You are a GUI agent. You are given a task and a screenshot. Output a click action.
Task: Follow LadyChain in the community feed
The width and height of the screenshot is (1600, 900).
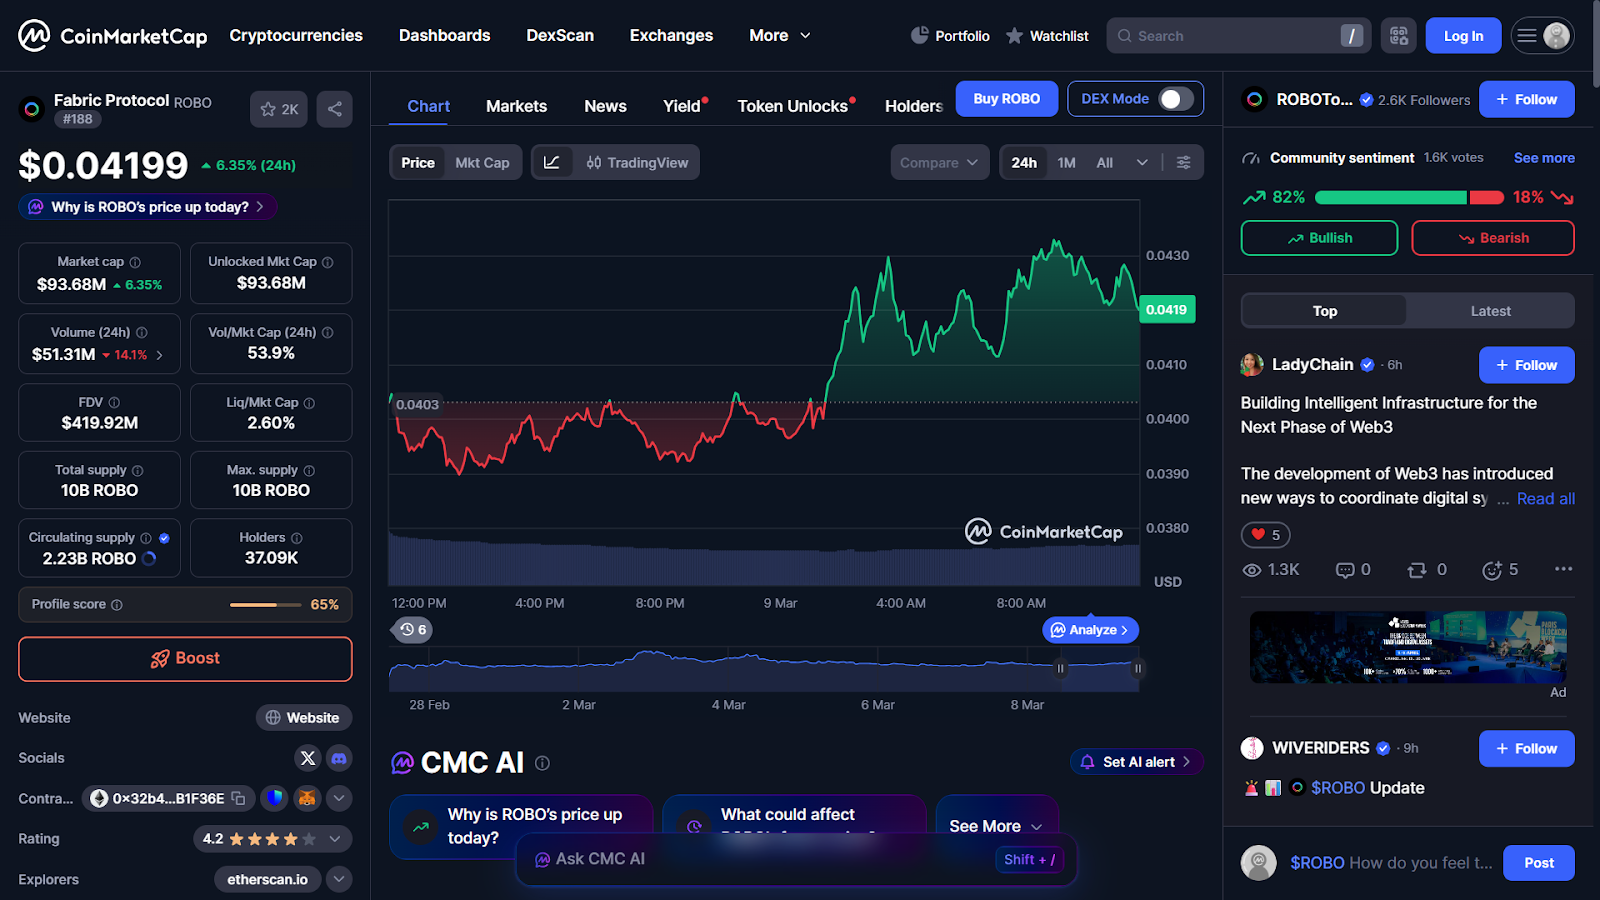point(1526,365)
